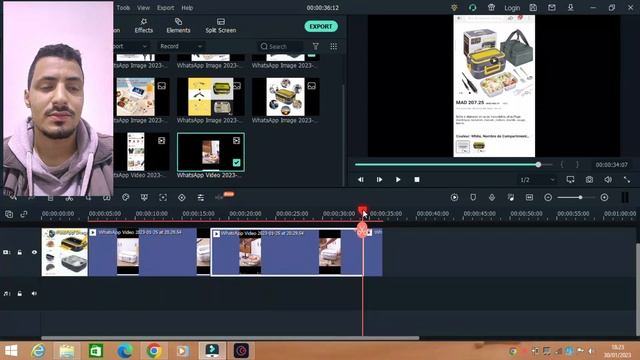Hide video track 1 with eye icon
The image size is (640, 360).
pos(34,252)
